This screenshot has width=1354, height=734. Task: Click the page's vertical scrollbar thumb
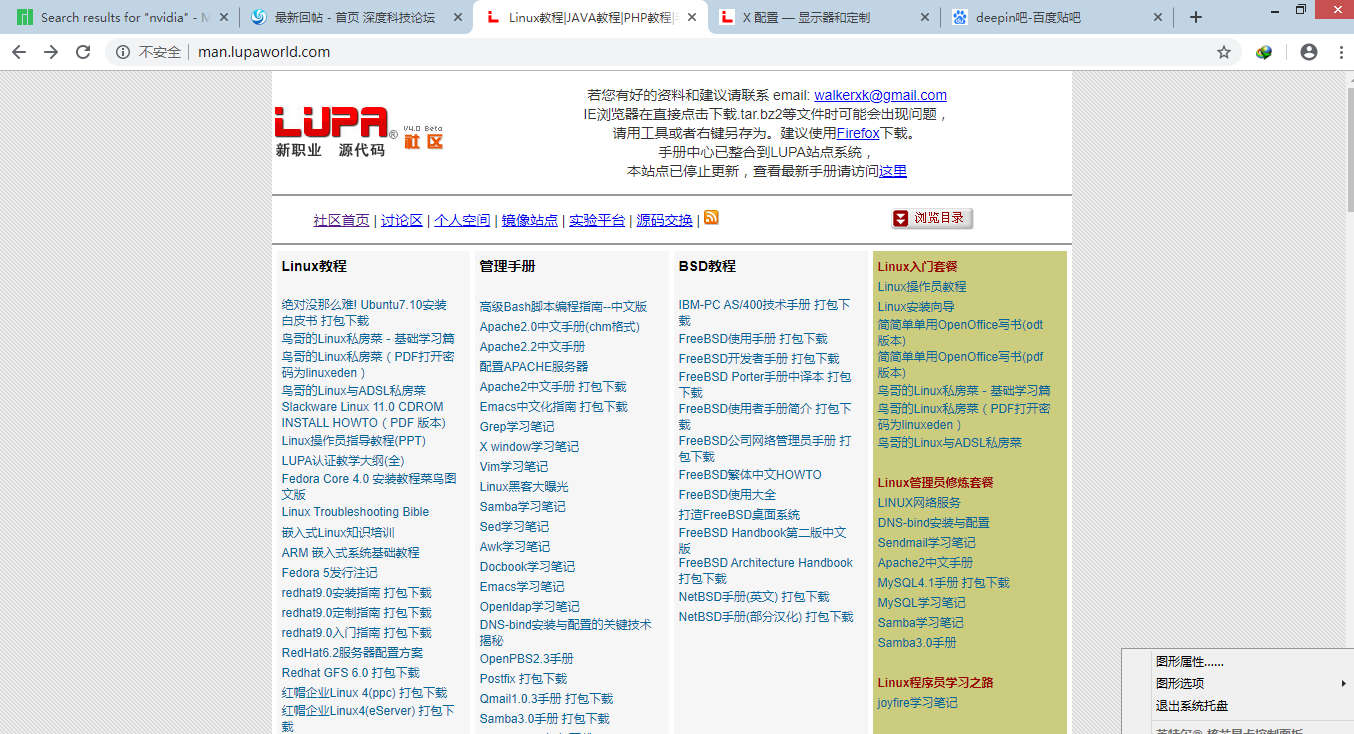1349,150
